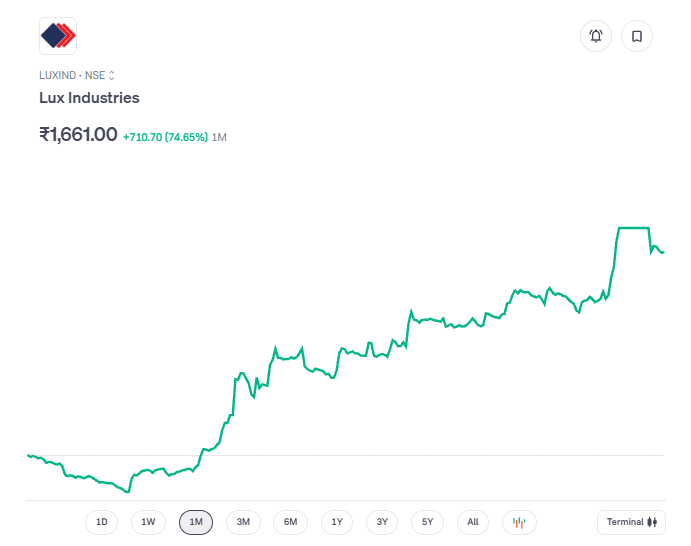Switch chart to 6M range
The height and width of the screenshot is (546, 691).
(290, 522)
